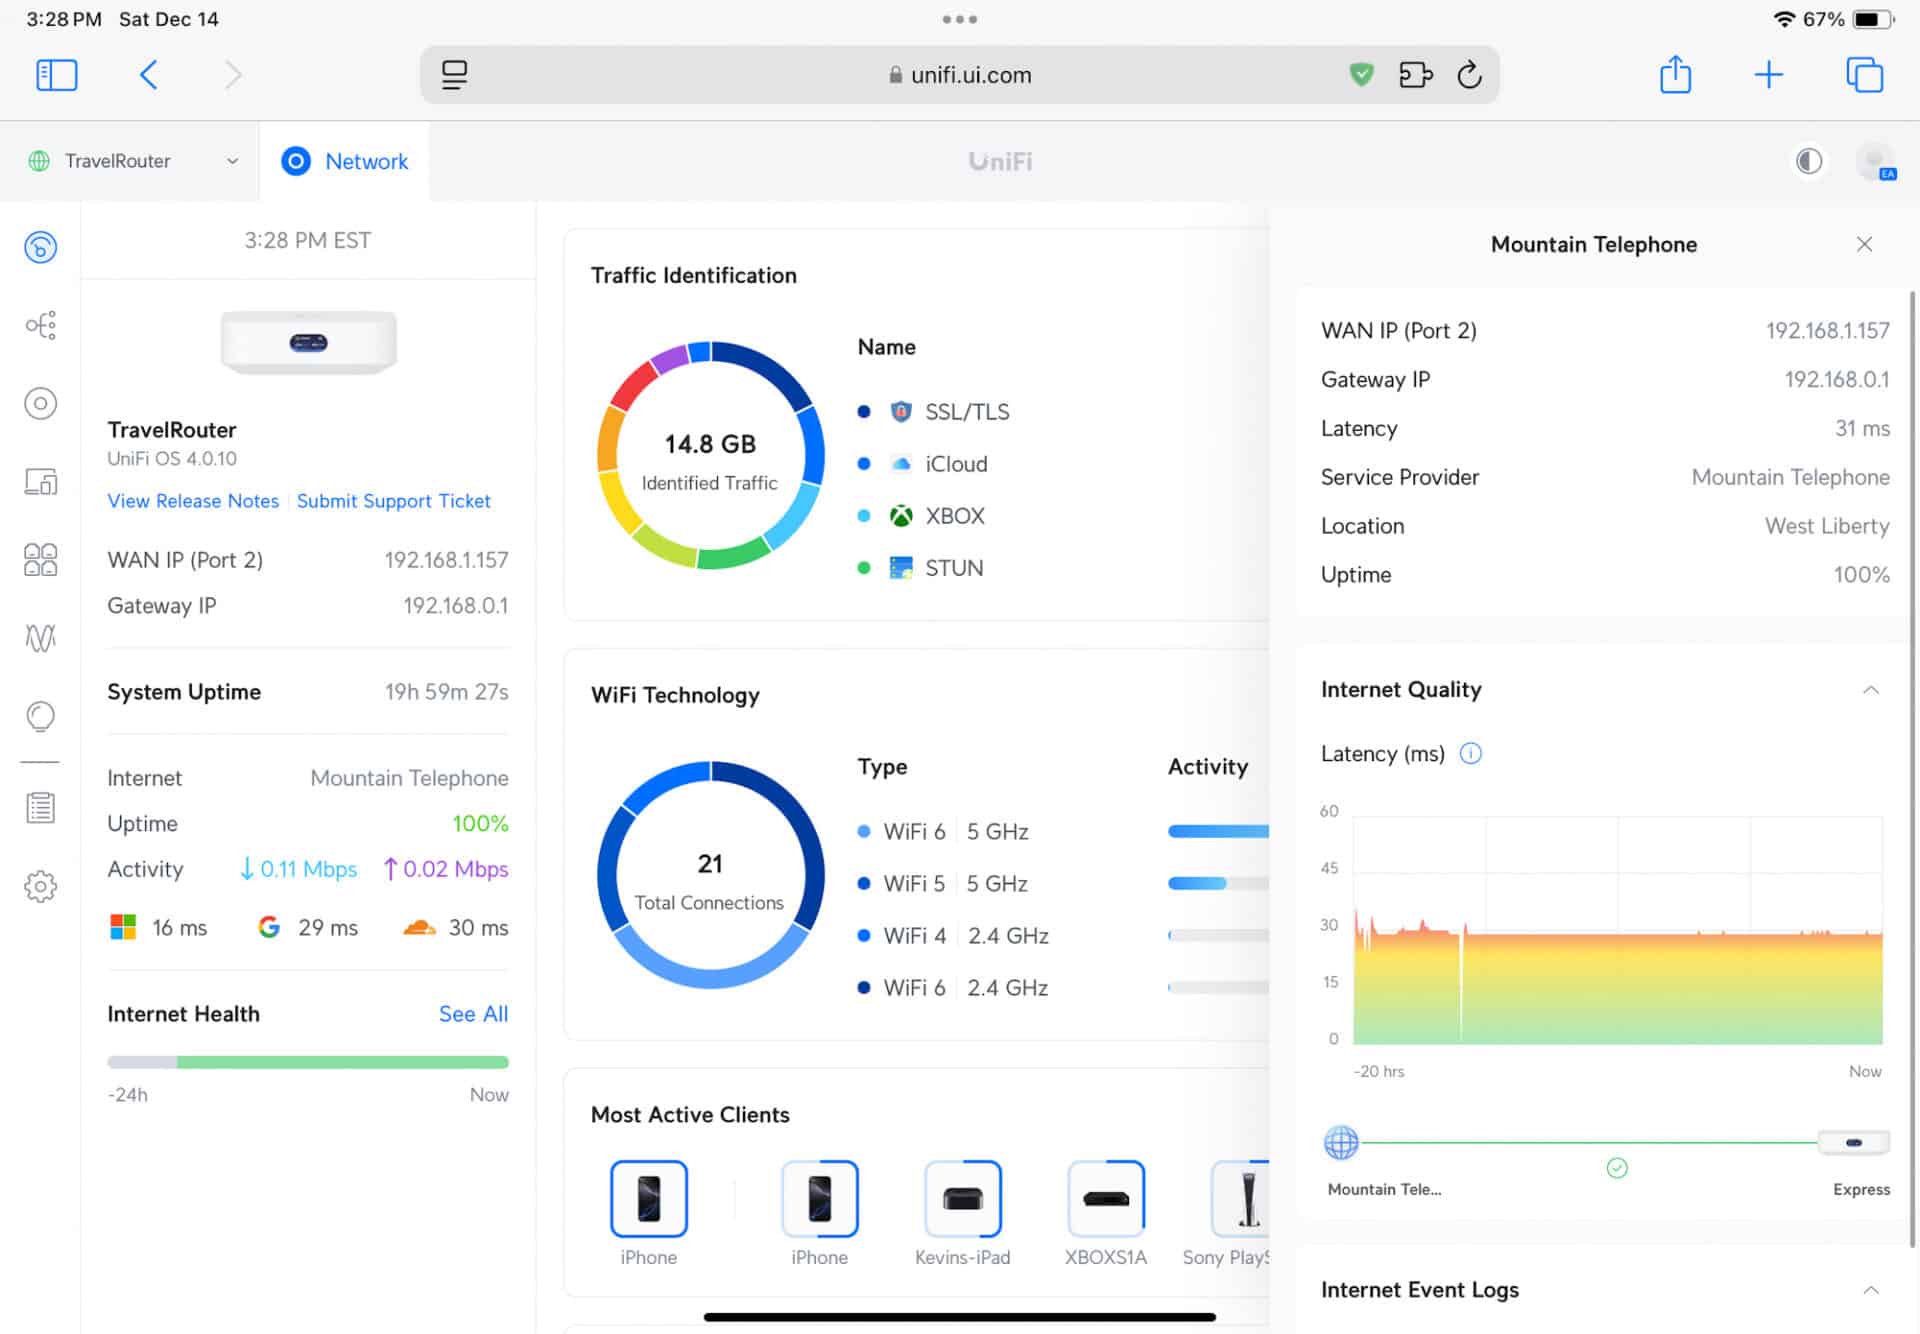
Task: Open a new Safari tab
Action: [1768, 75]
